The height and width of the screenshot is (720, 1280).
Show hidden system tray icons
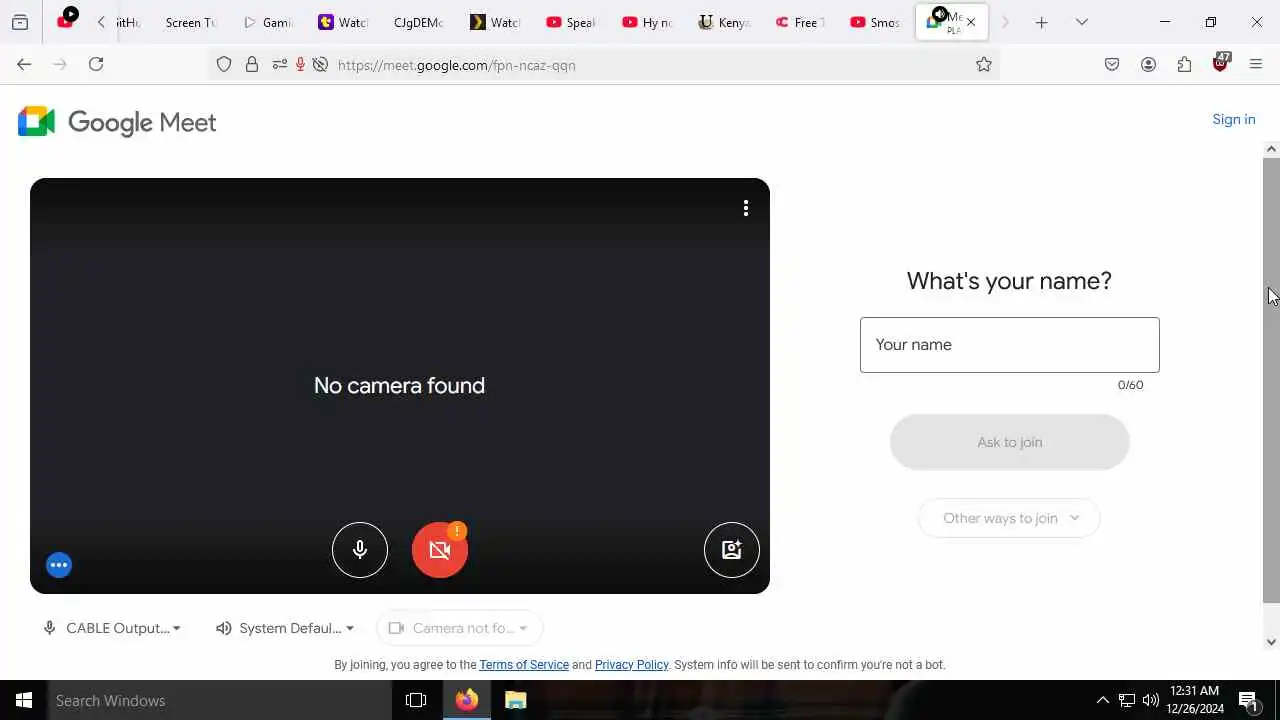pos(1102,700)
